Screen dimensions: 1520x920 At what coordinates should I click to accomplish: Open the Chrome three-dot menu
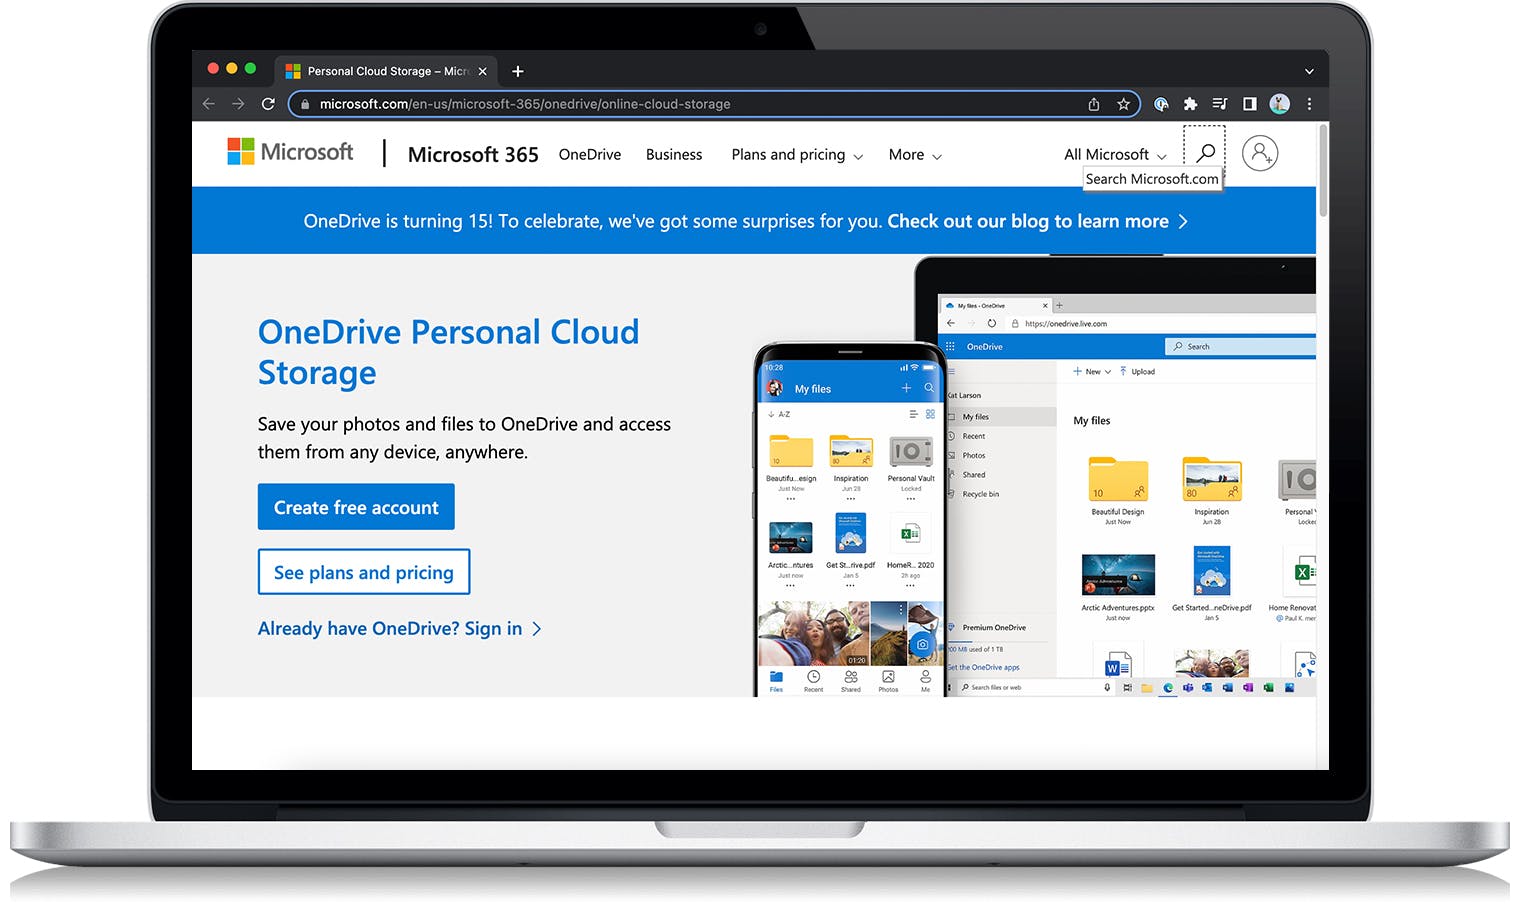tap(1309, 104)
